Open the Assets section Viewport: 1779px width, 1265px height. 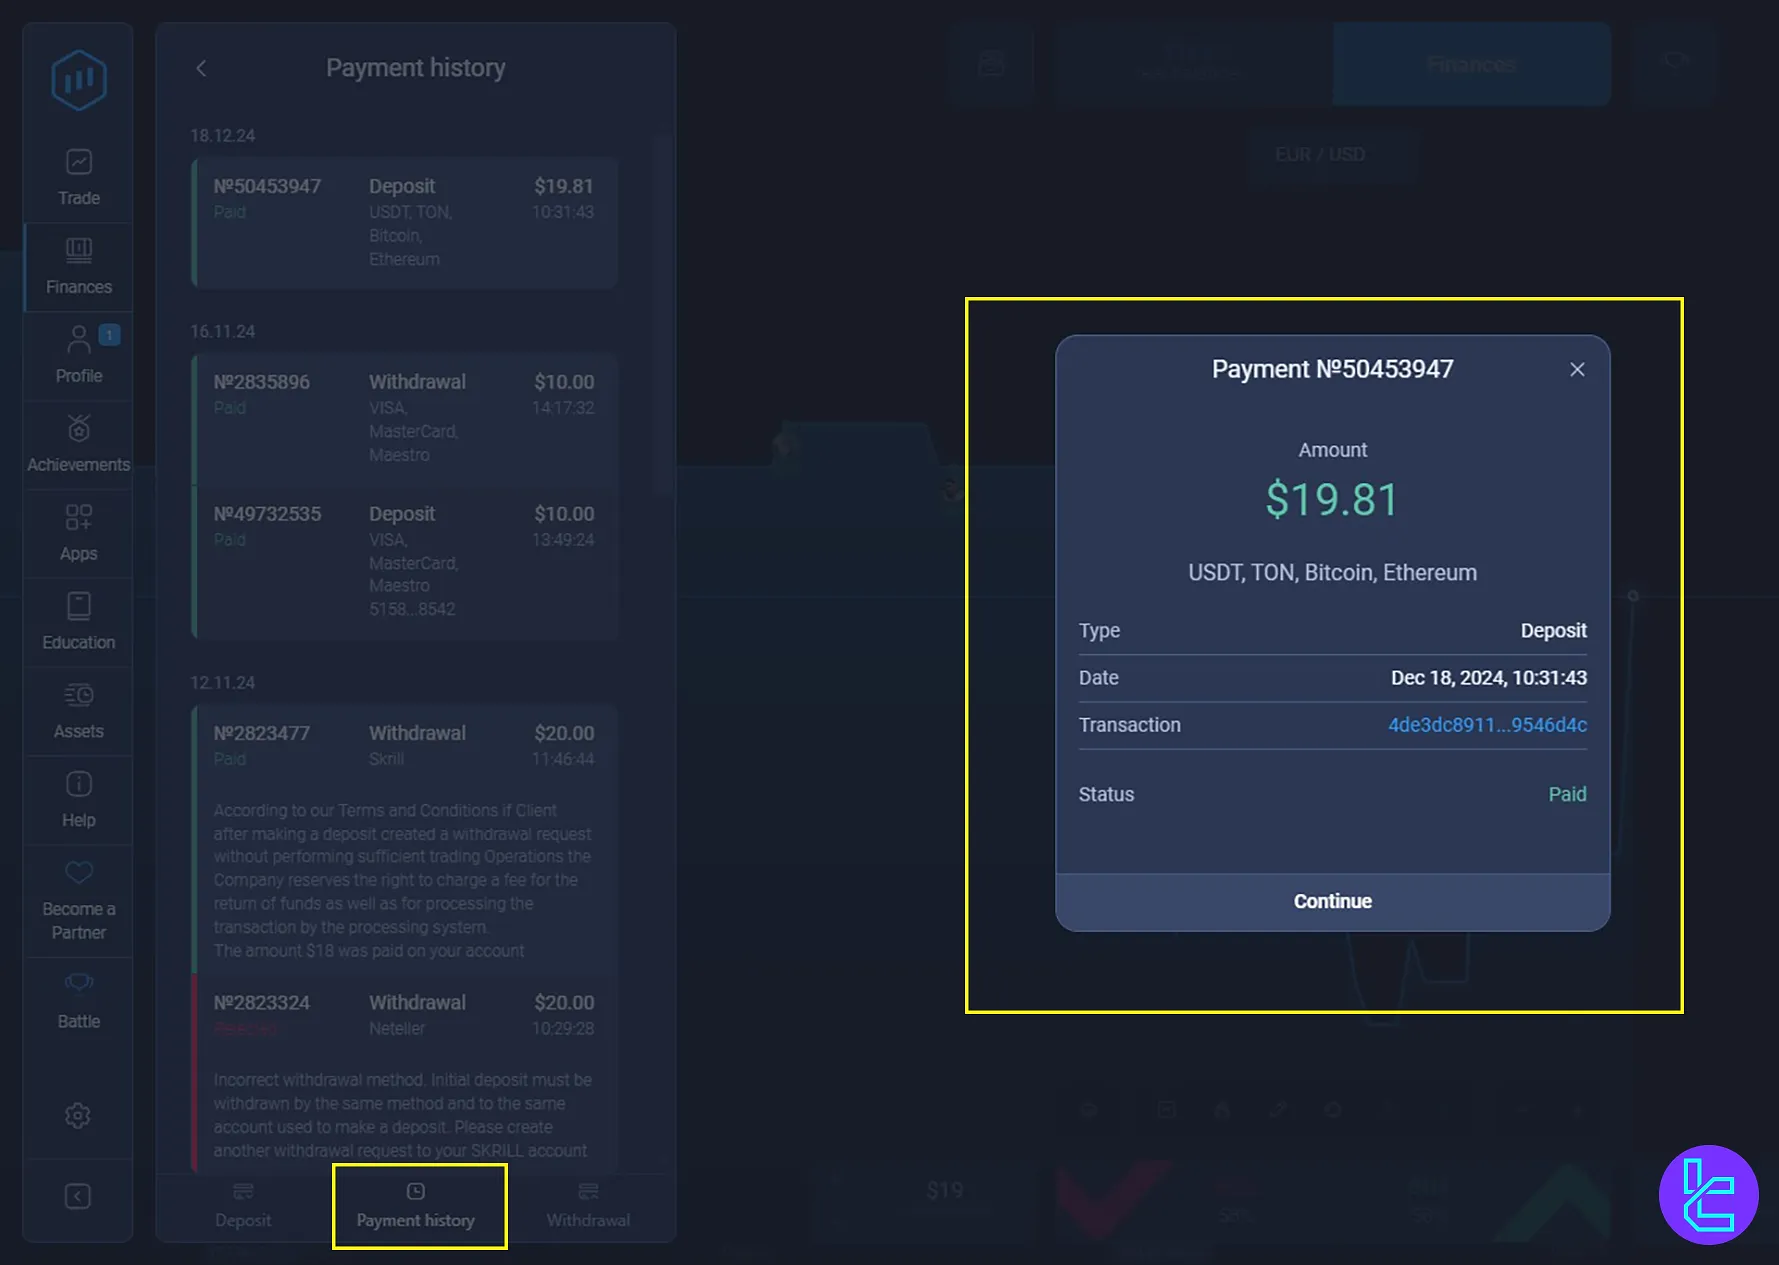(79, 712)
